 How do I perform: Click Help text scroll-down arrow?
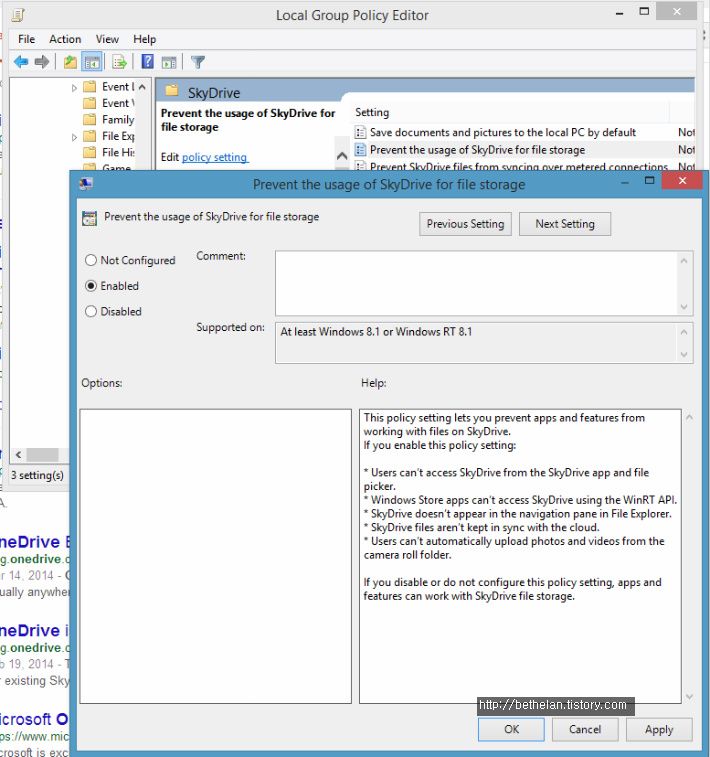(689, 697)
